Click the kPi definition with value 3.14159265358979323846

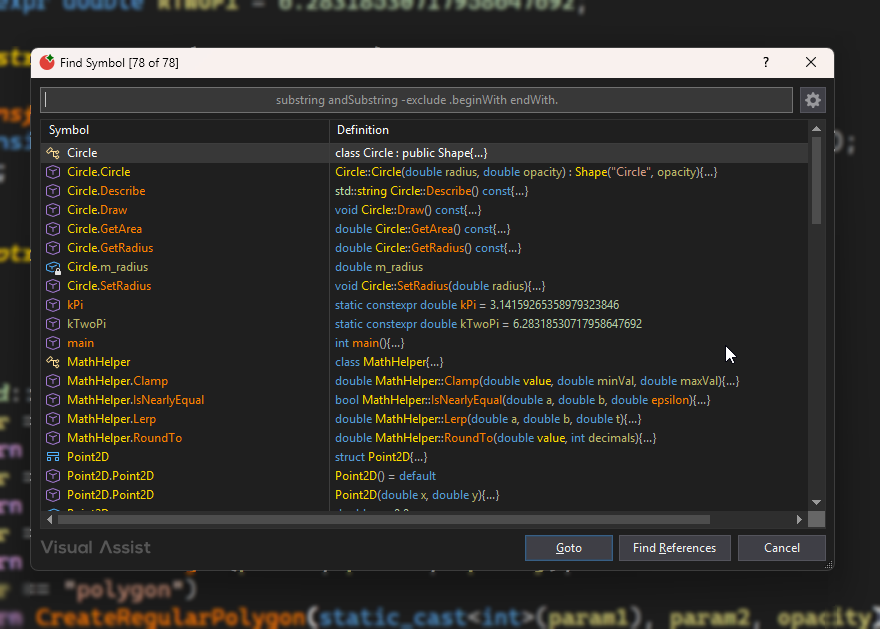(477, 305)
